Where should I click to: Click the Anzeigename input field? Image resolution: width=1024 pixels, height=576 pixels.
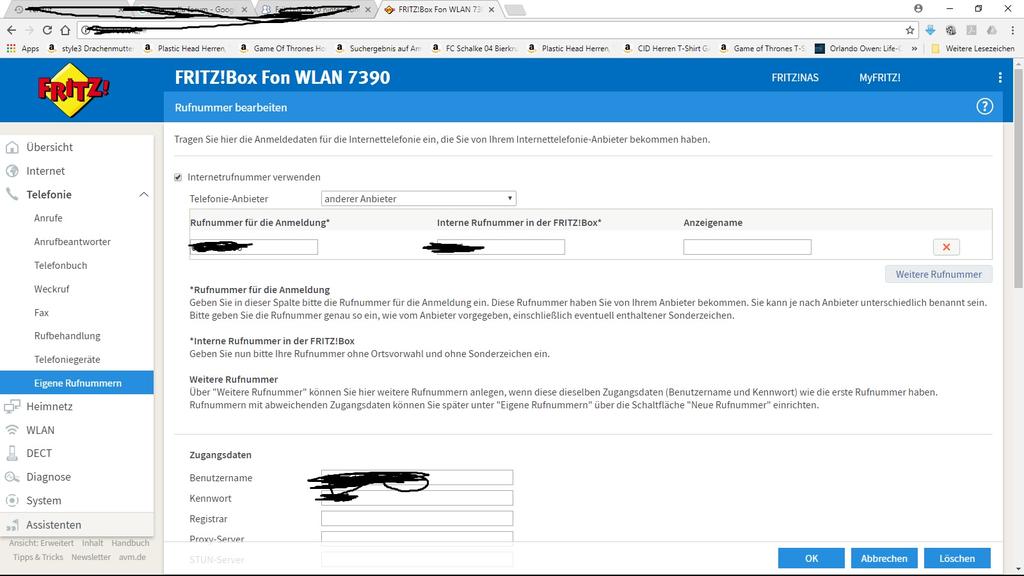point(747,247)
